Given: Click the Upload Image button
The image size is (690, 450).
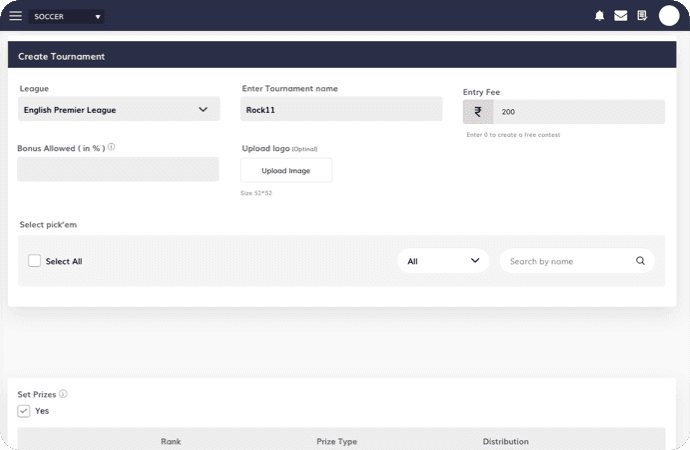Looking at the screenshot, I should coord(286,171).
